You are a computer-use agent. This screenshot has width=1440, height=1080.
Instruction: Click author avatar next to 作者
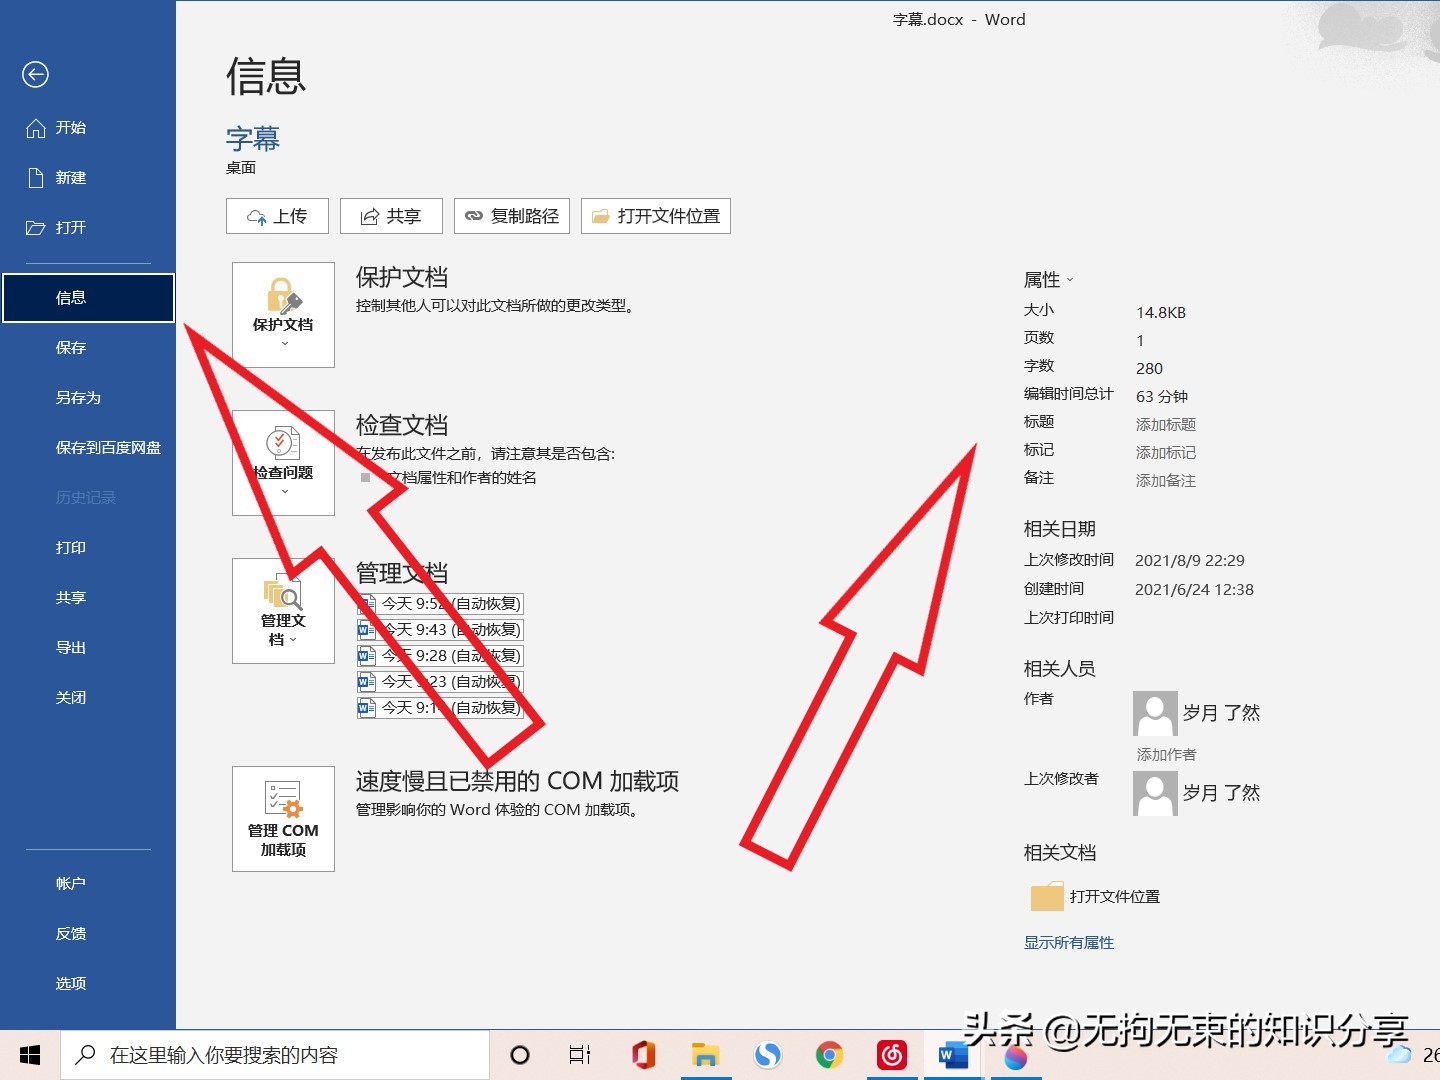coord(1155,713)
